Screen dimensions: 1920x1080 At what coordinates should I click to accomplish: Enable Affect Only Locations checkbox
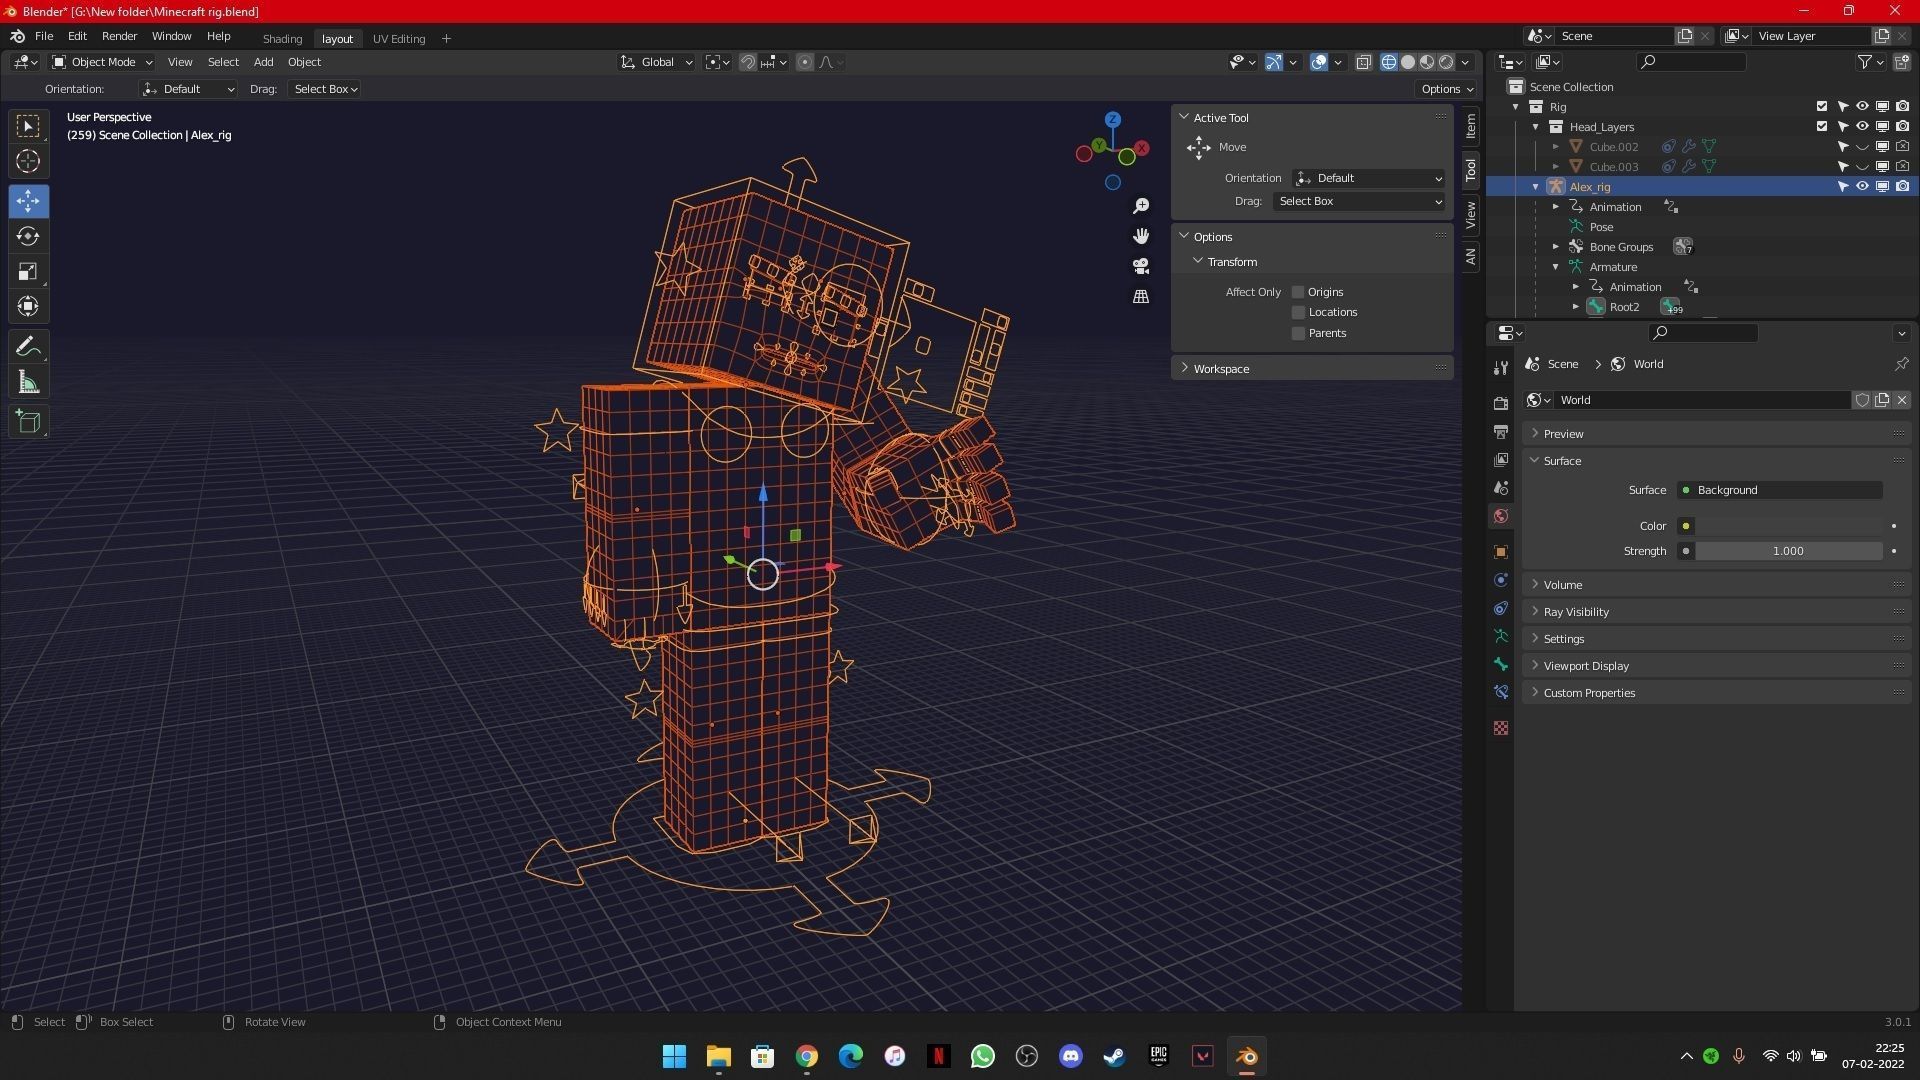click(x=1298, y=312)
